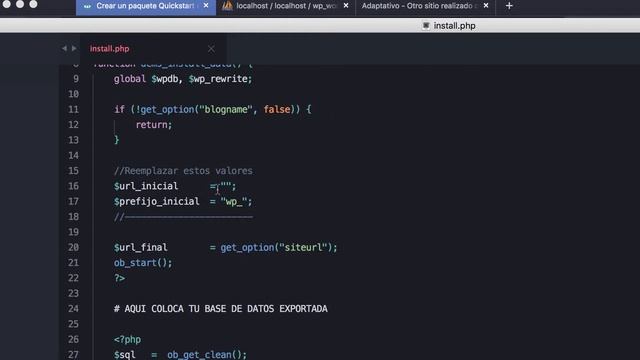Click line number 24 in the gutter

click(x=73, y=309)
